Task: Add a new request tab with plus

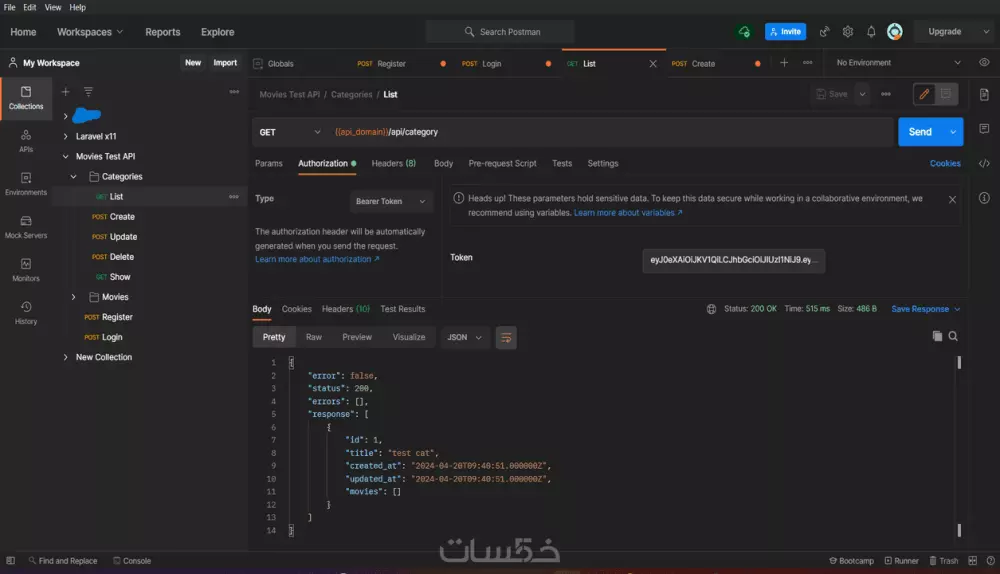Action: coord(784,63)
